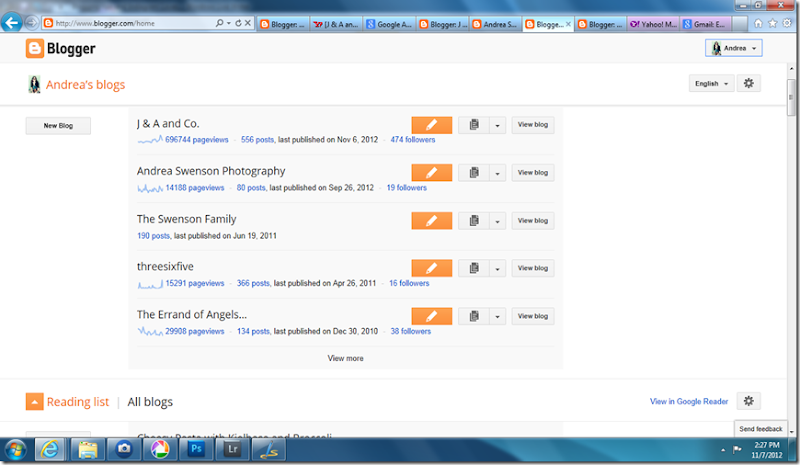Switch to All blogs reading view

click(150, 402)
